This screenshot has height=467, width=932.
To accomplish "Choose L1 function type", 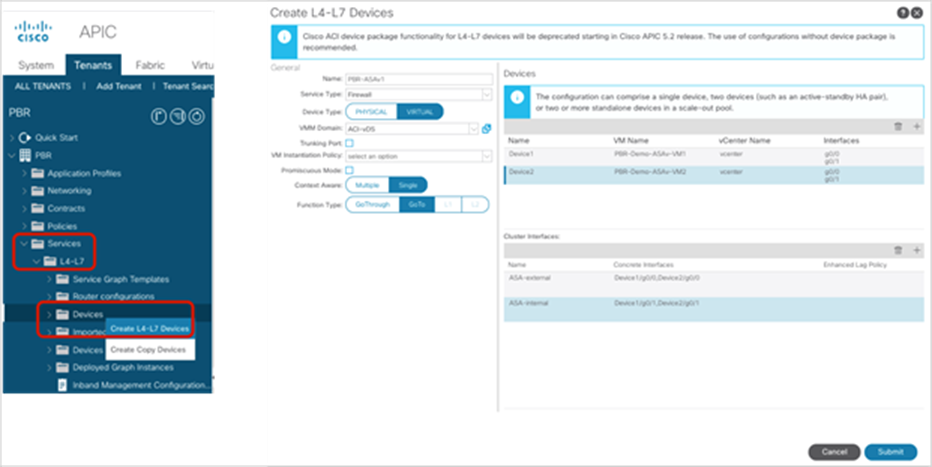I will coord(448,204).
